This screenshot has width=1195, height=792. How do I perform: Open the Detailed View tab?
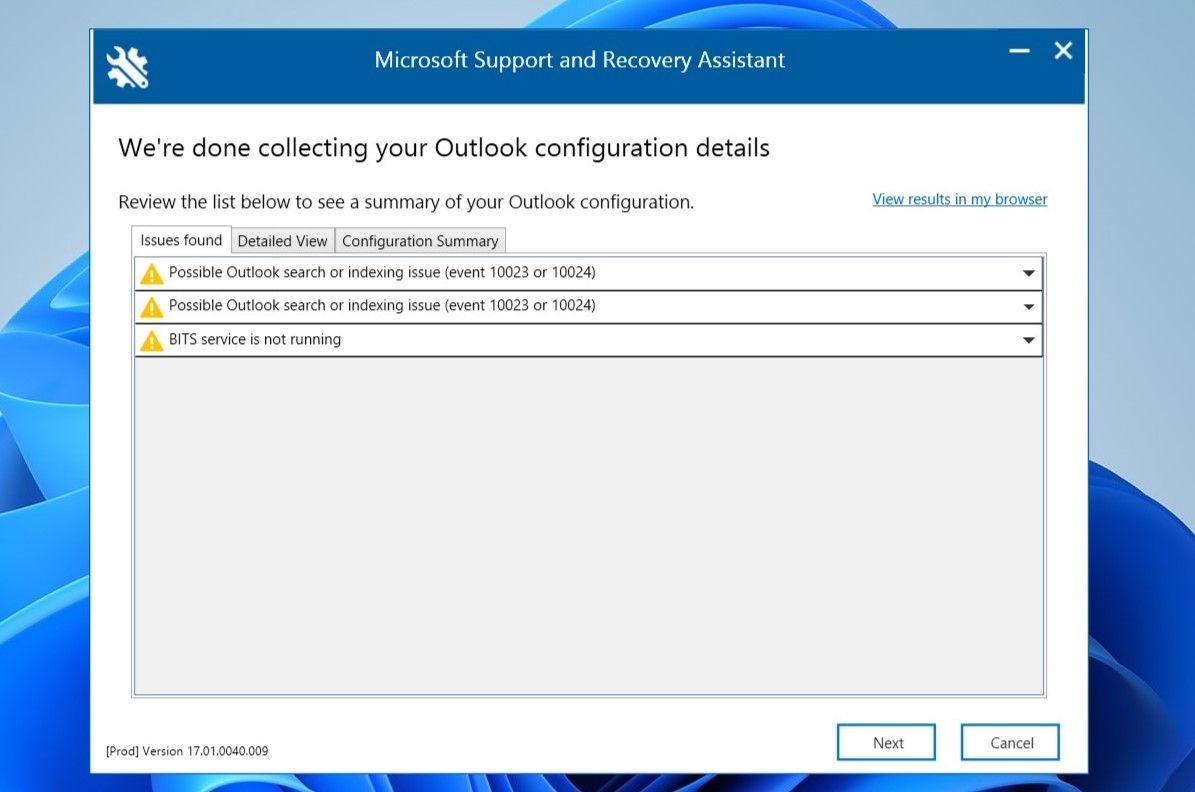[283, 241]
